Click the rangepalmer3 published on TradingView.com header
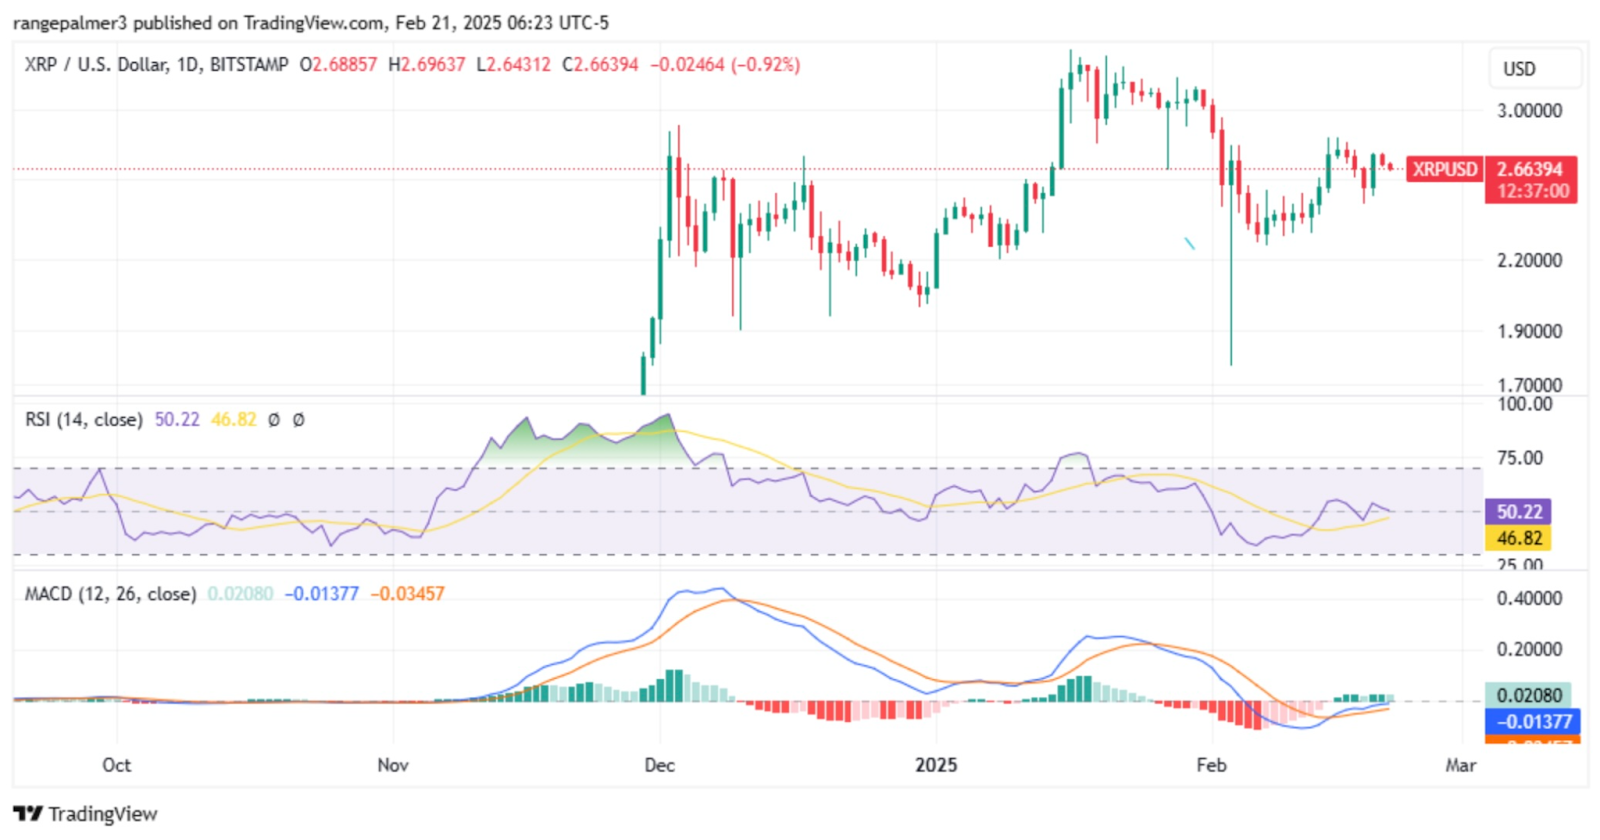The image size is (1600, 840). click(310, 22)
